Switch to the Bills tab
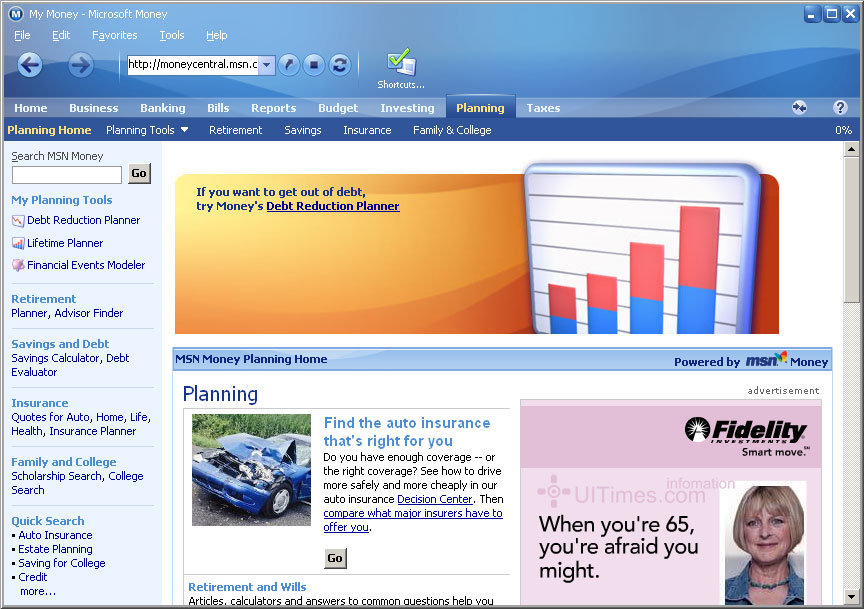Viewport: 864px width, 609px height. pos(218,108)
